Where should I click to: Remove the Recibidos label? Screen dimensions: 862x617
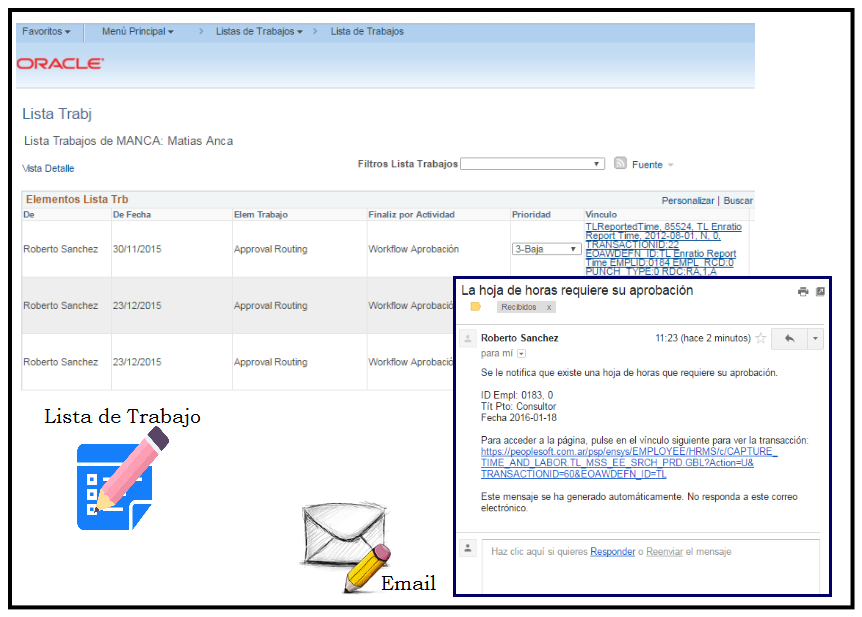(x=549, y=308)
